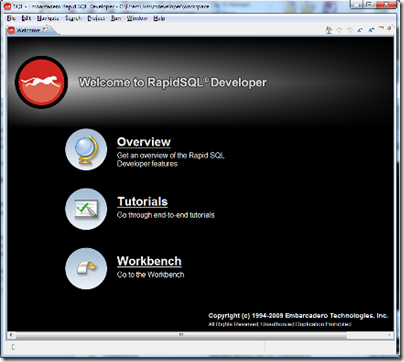Screen dimensions: 404x362
Task: Minimize the Welcome view panel
Action: click(381, 28)
